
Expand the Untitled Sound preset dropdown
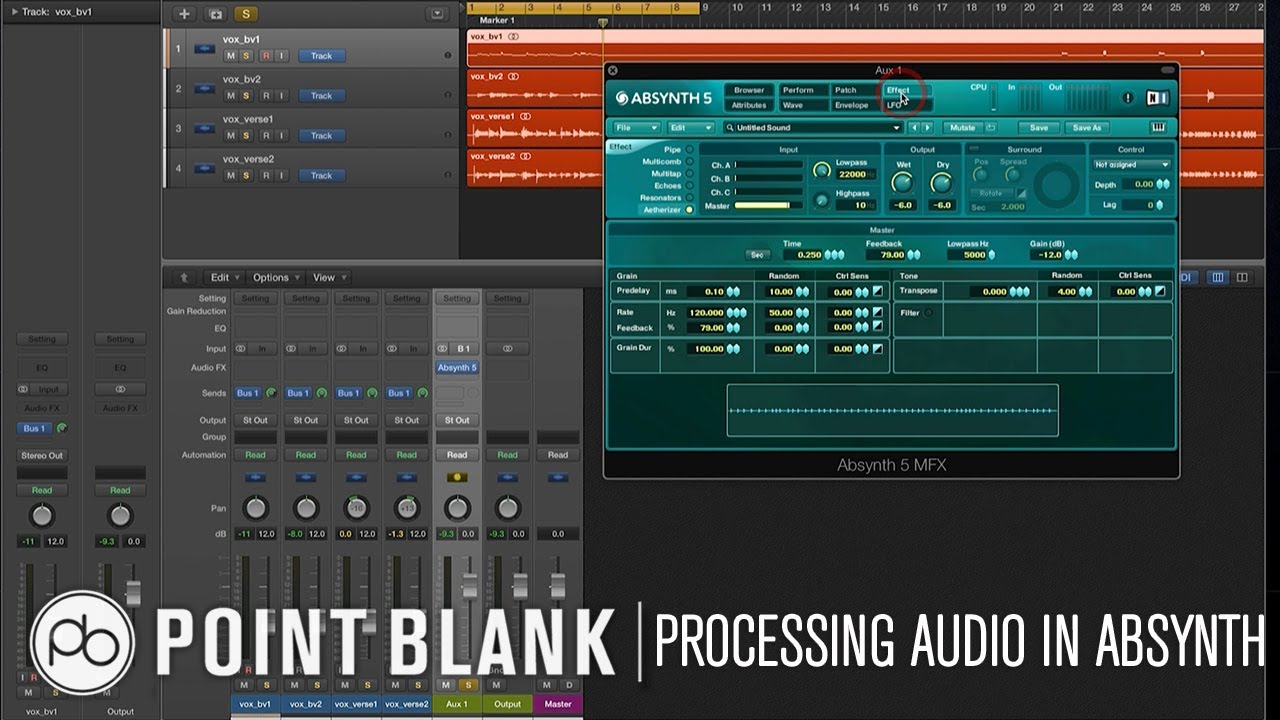(897, 128)
